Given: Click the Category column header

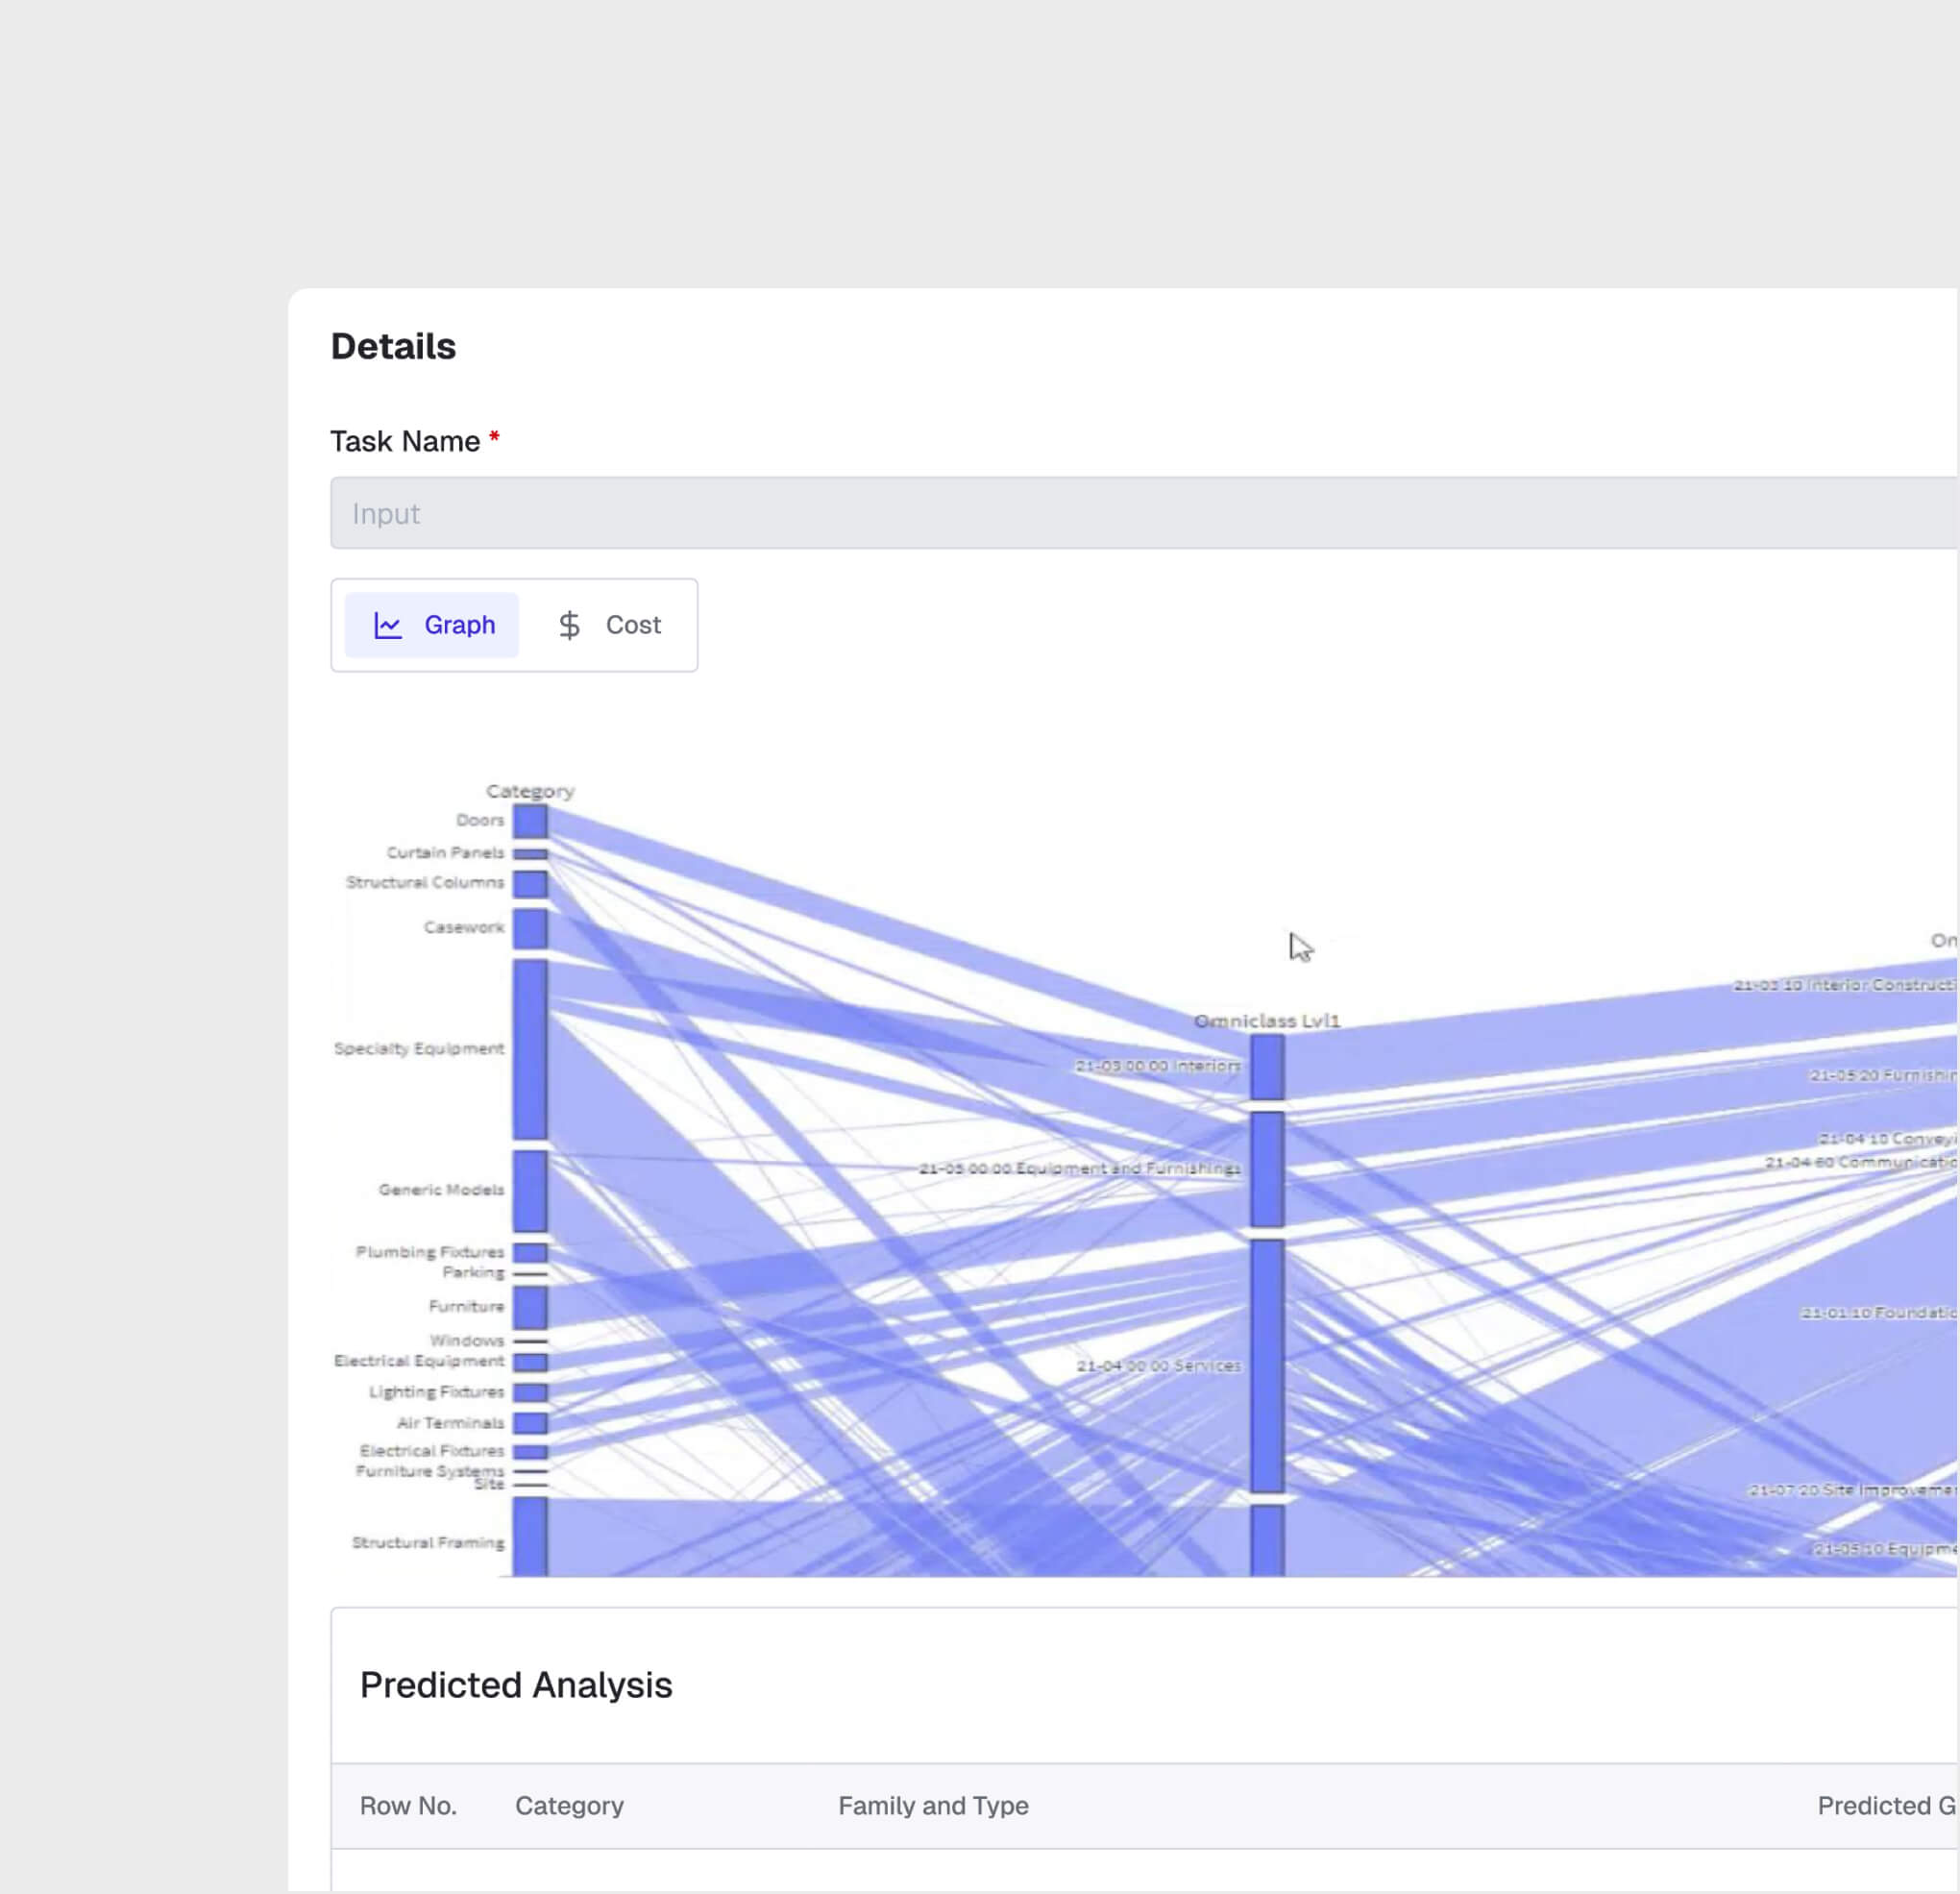Looking at the screenshot, I should 570,1806.
